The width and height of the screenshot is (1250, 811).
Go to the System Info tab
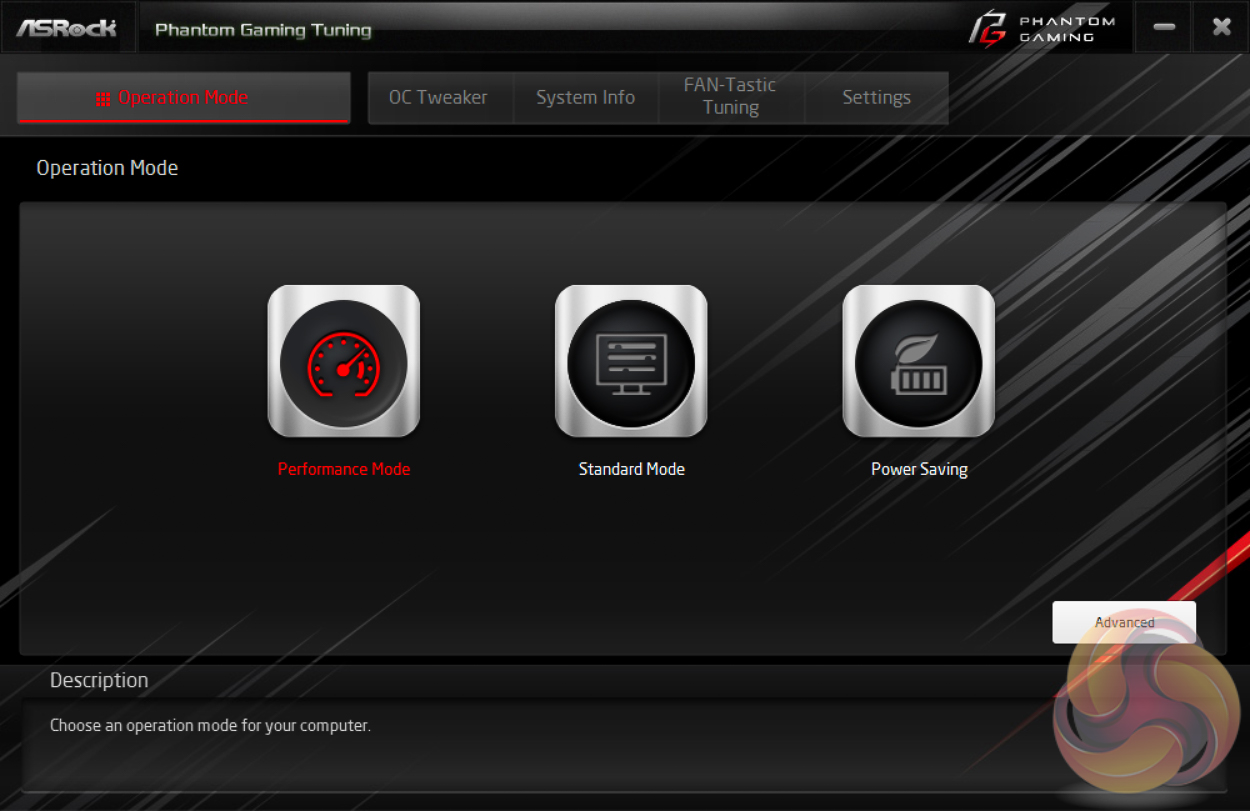point(586,98)
